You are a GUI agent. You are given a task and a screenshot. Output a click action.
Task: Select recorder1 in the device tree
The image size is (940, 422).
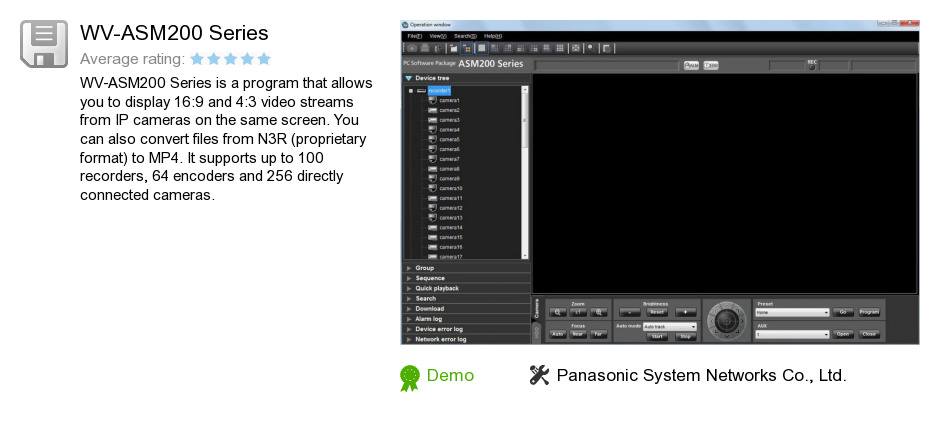click(439, 91)
